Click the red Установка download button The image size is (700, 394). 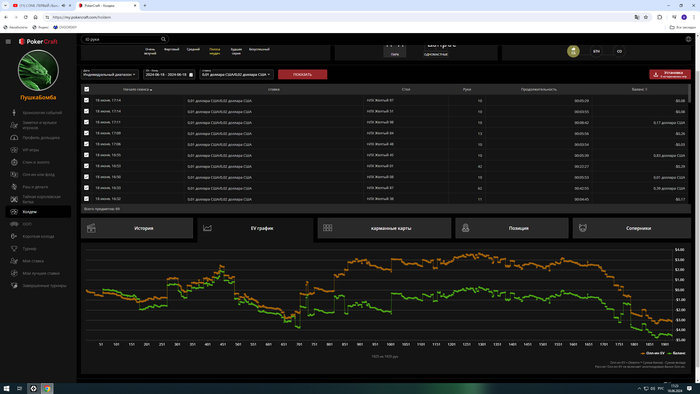[670, 74]
